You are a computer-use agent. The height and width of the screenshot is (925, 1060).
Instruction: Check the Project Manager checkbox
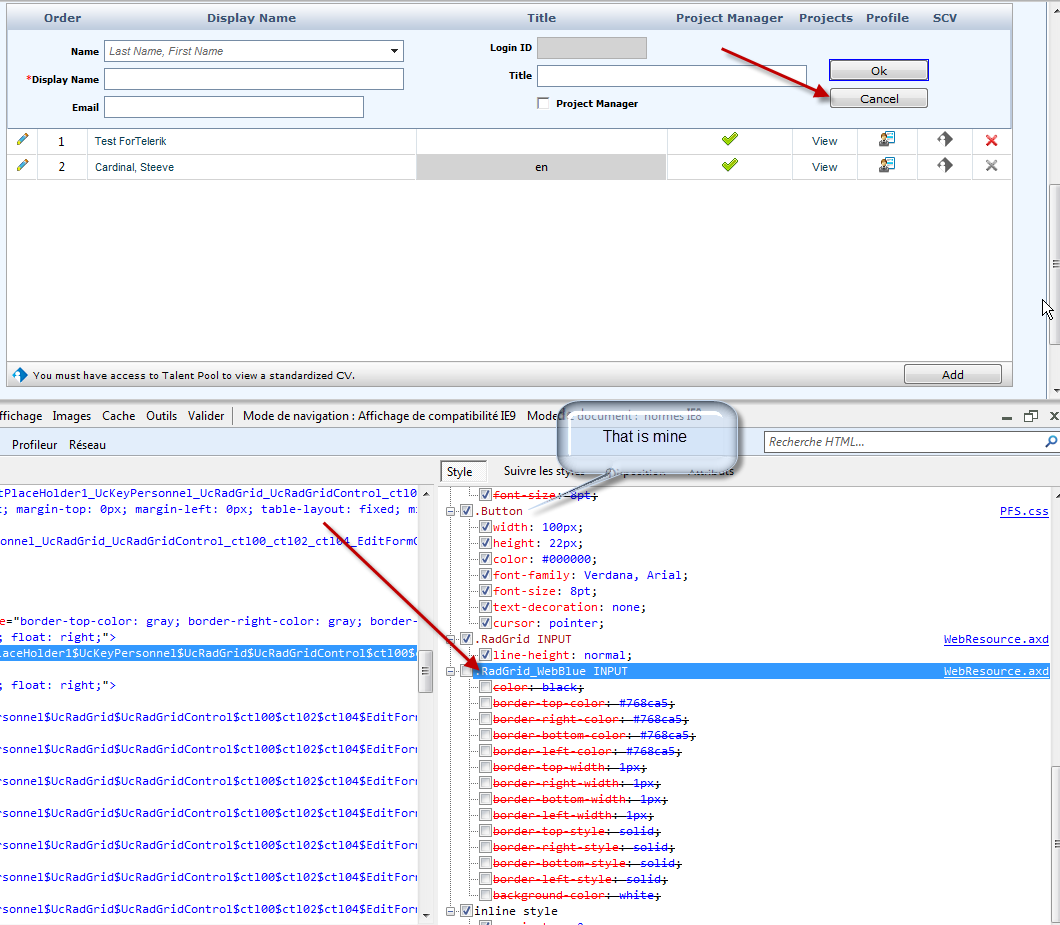tap(543, 103)
